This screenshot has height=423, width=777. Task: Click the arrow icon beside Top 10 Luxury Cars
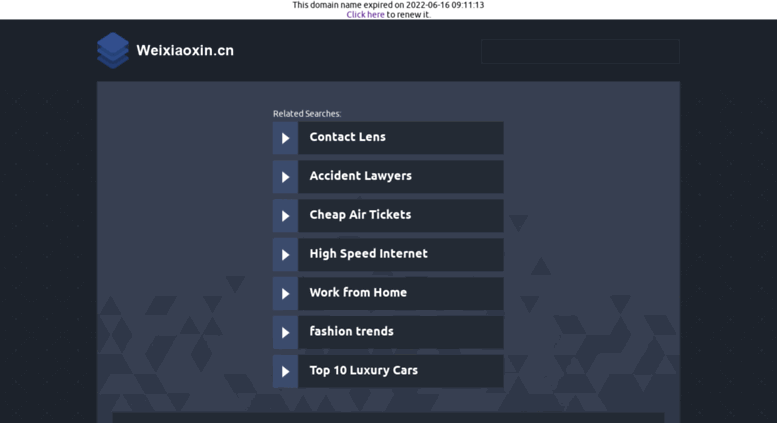[x=285, y=371]
